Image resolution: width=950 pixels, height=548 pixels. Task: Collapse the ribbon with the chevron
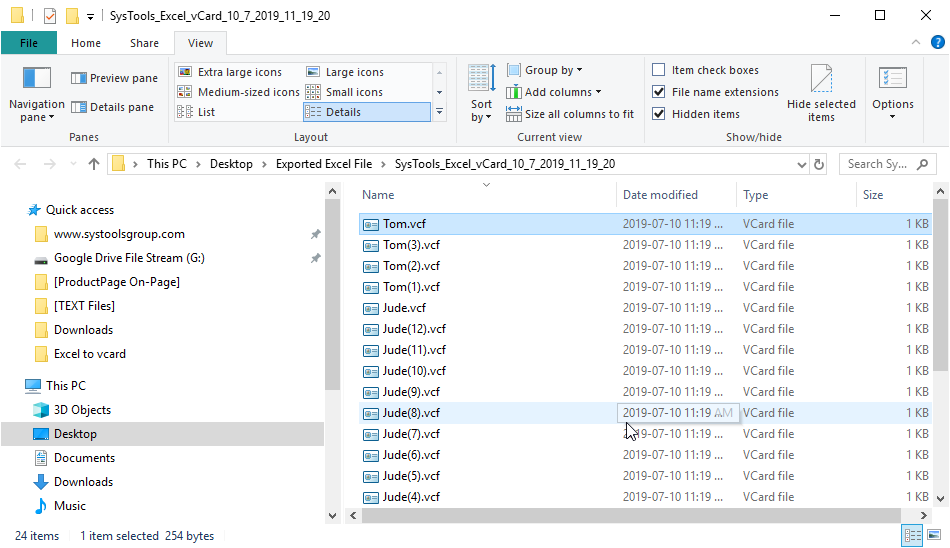point(915,42)
